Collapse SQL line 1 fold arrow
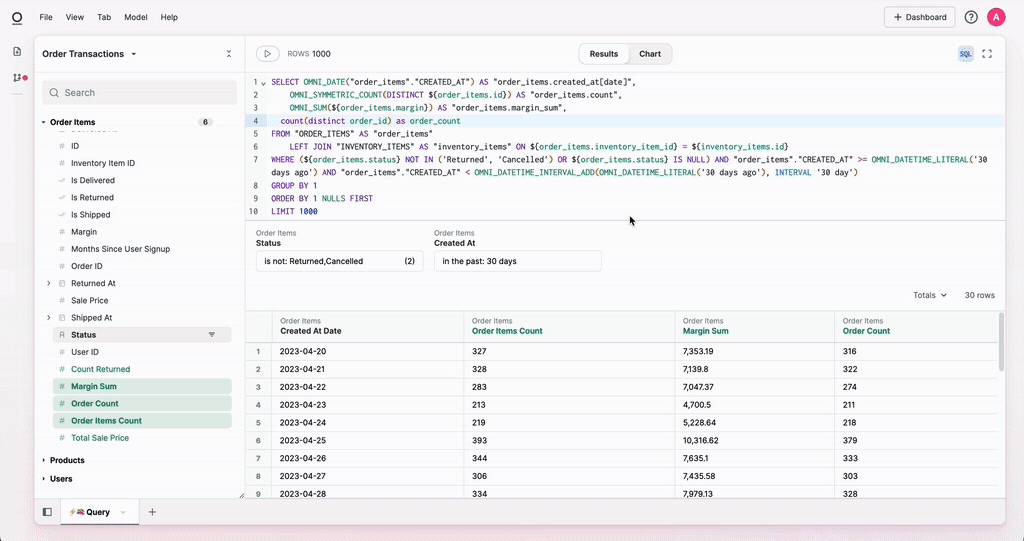 coord(263,83)
